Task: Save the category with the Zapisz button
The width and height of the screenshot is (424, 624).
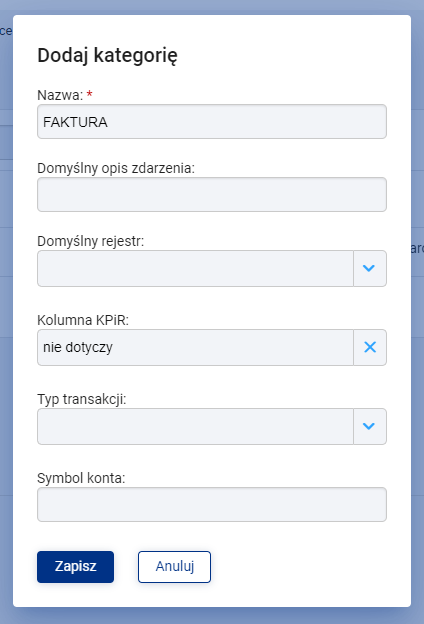Action: click(76, 567)
